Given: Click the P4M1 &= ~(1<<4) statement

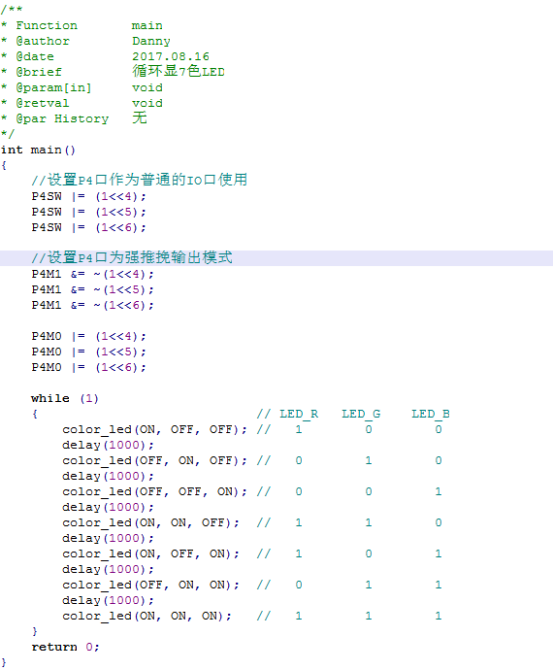Looking at the screenshot, I should [93, 274].
